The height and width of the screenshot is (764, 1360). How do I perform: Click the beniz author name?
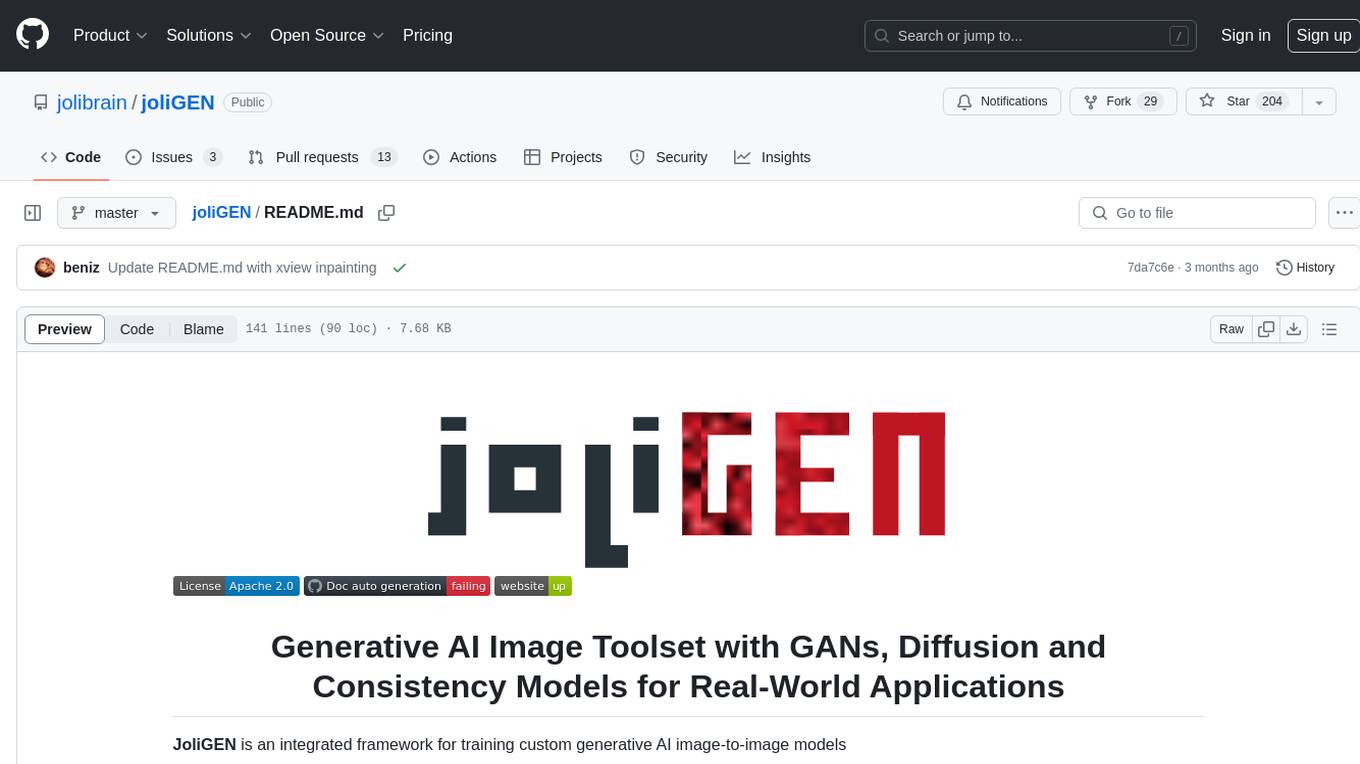(81, 268)
